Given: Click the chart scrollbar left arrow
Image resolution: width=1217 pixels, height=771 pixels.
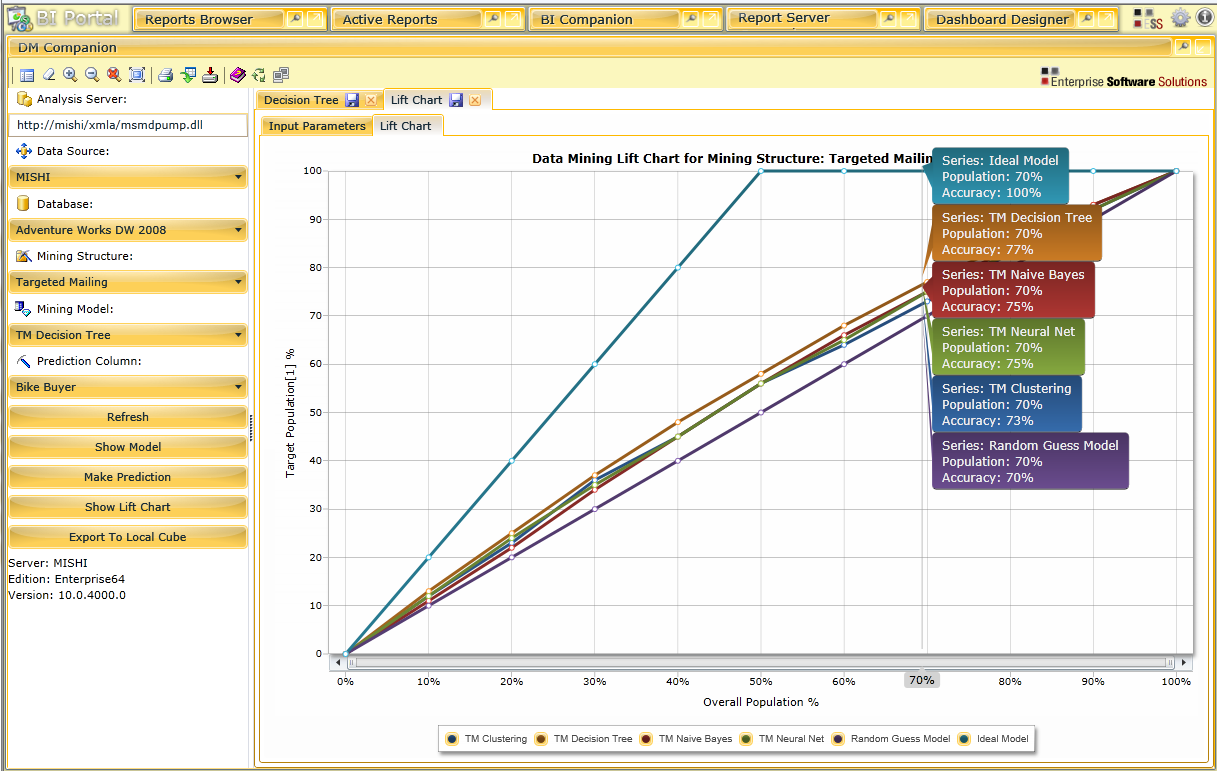Looking at the screenshot, I should [x=339, y=662].
